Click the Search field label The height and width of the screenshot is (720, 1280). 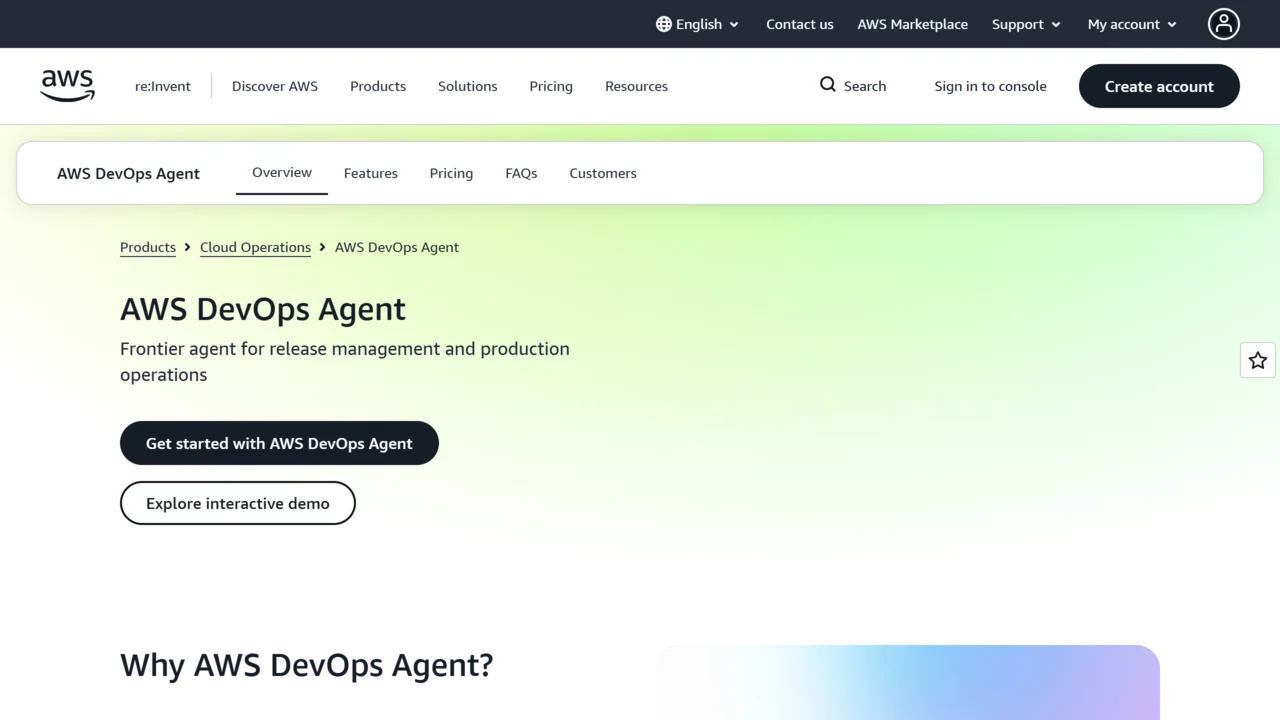865,86
